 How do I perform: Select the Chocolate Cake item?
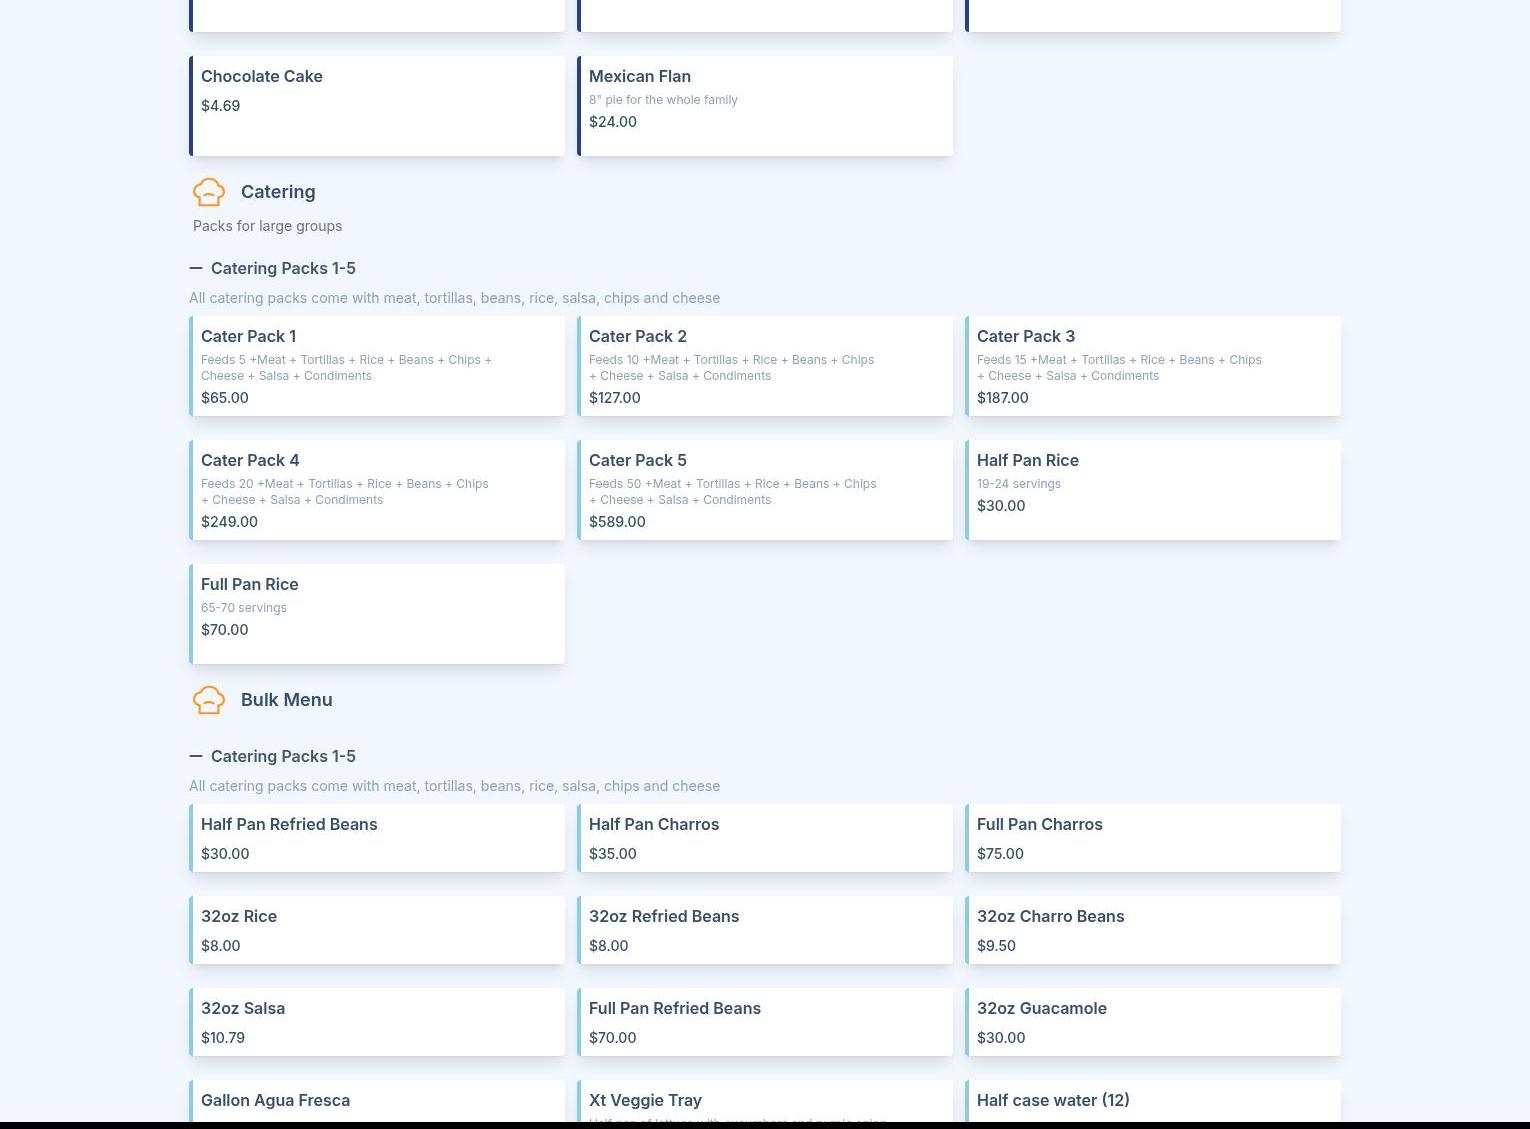[377, 105]
